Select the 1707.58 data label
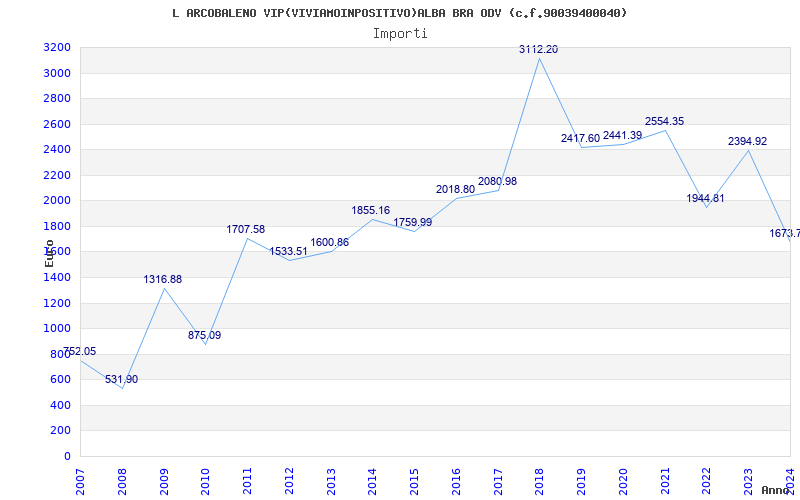800x500 pixels. (x=245, y=230)
